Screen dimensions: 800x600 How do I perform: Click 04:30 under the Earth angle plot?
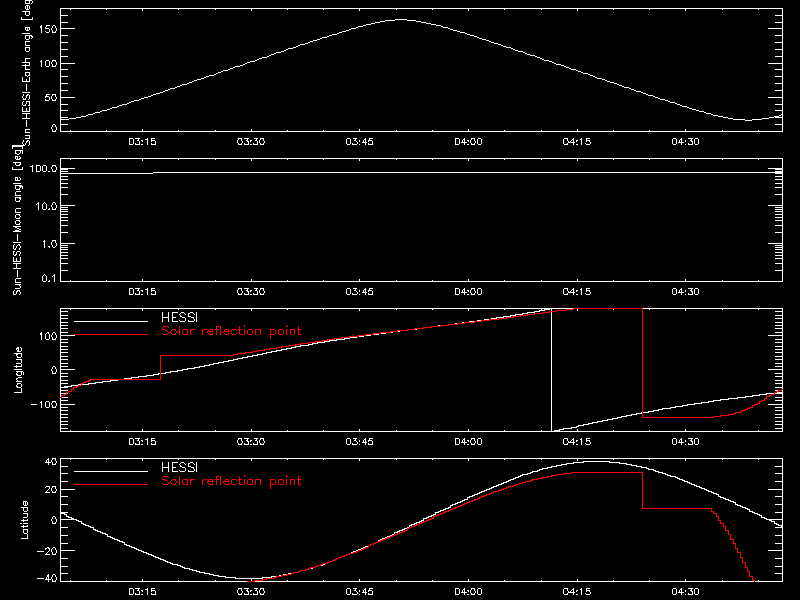click(x=685, y=142)
